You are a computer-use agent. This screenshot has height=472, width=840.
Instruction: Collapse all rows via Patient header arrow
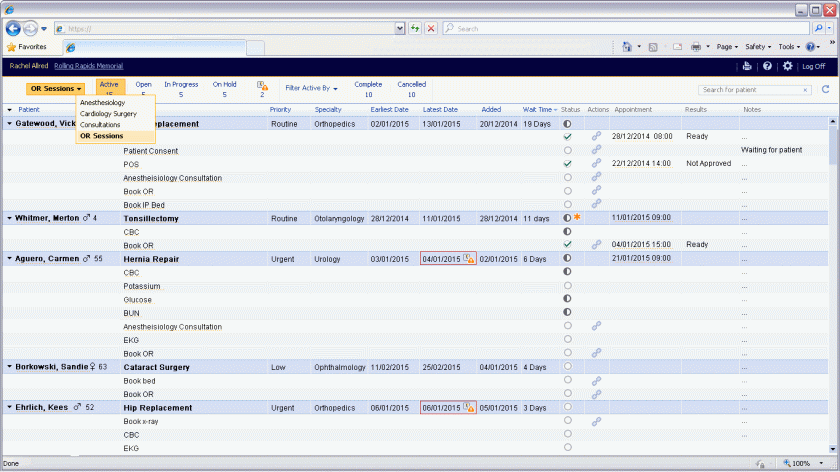10,110
